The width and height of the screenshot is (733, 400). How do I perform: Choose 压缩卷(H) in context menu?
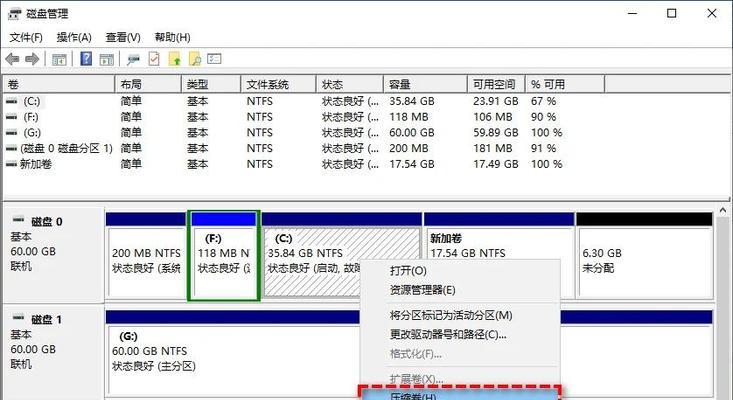coord(461,395)
